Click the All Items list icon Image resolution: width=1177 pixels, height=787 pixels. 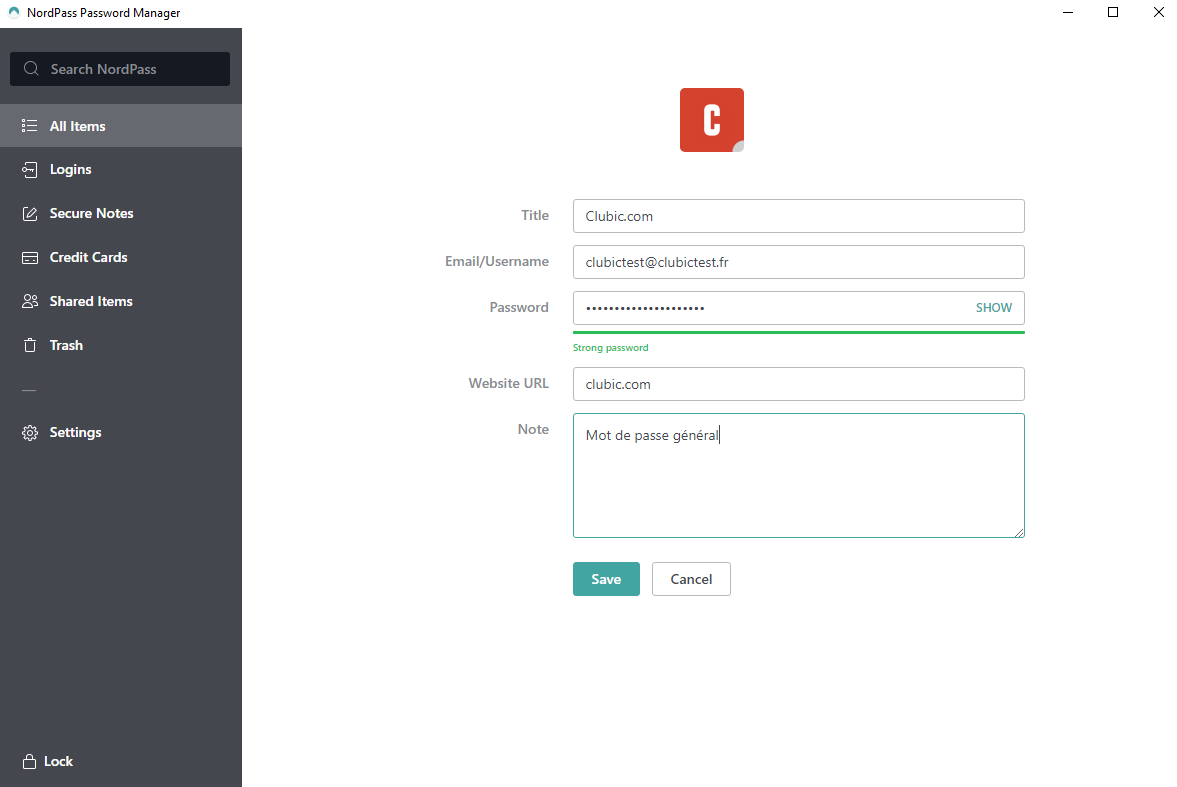click(29, 125)
